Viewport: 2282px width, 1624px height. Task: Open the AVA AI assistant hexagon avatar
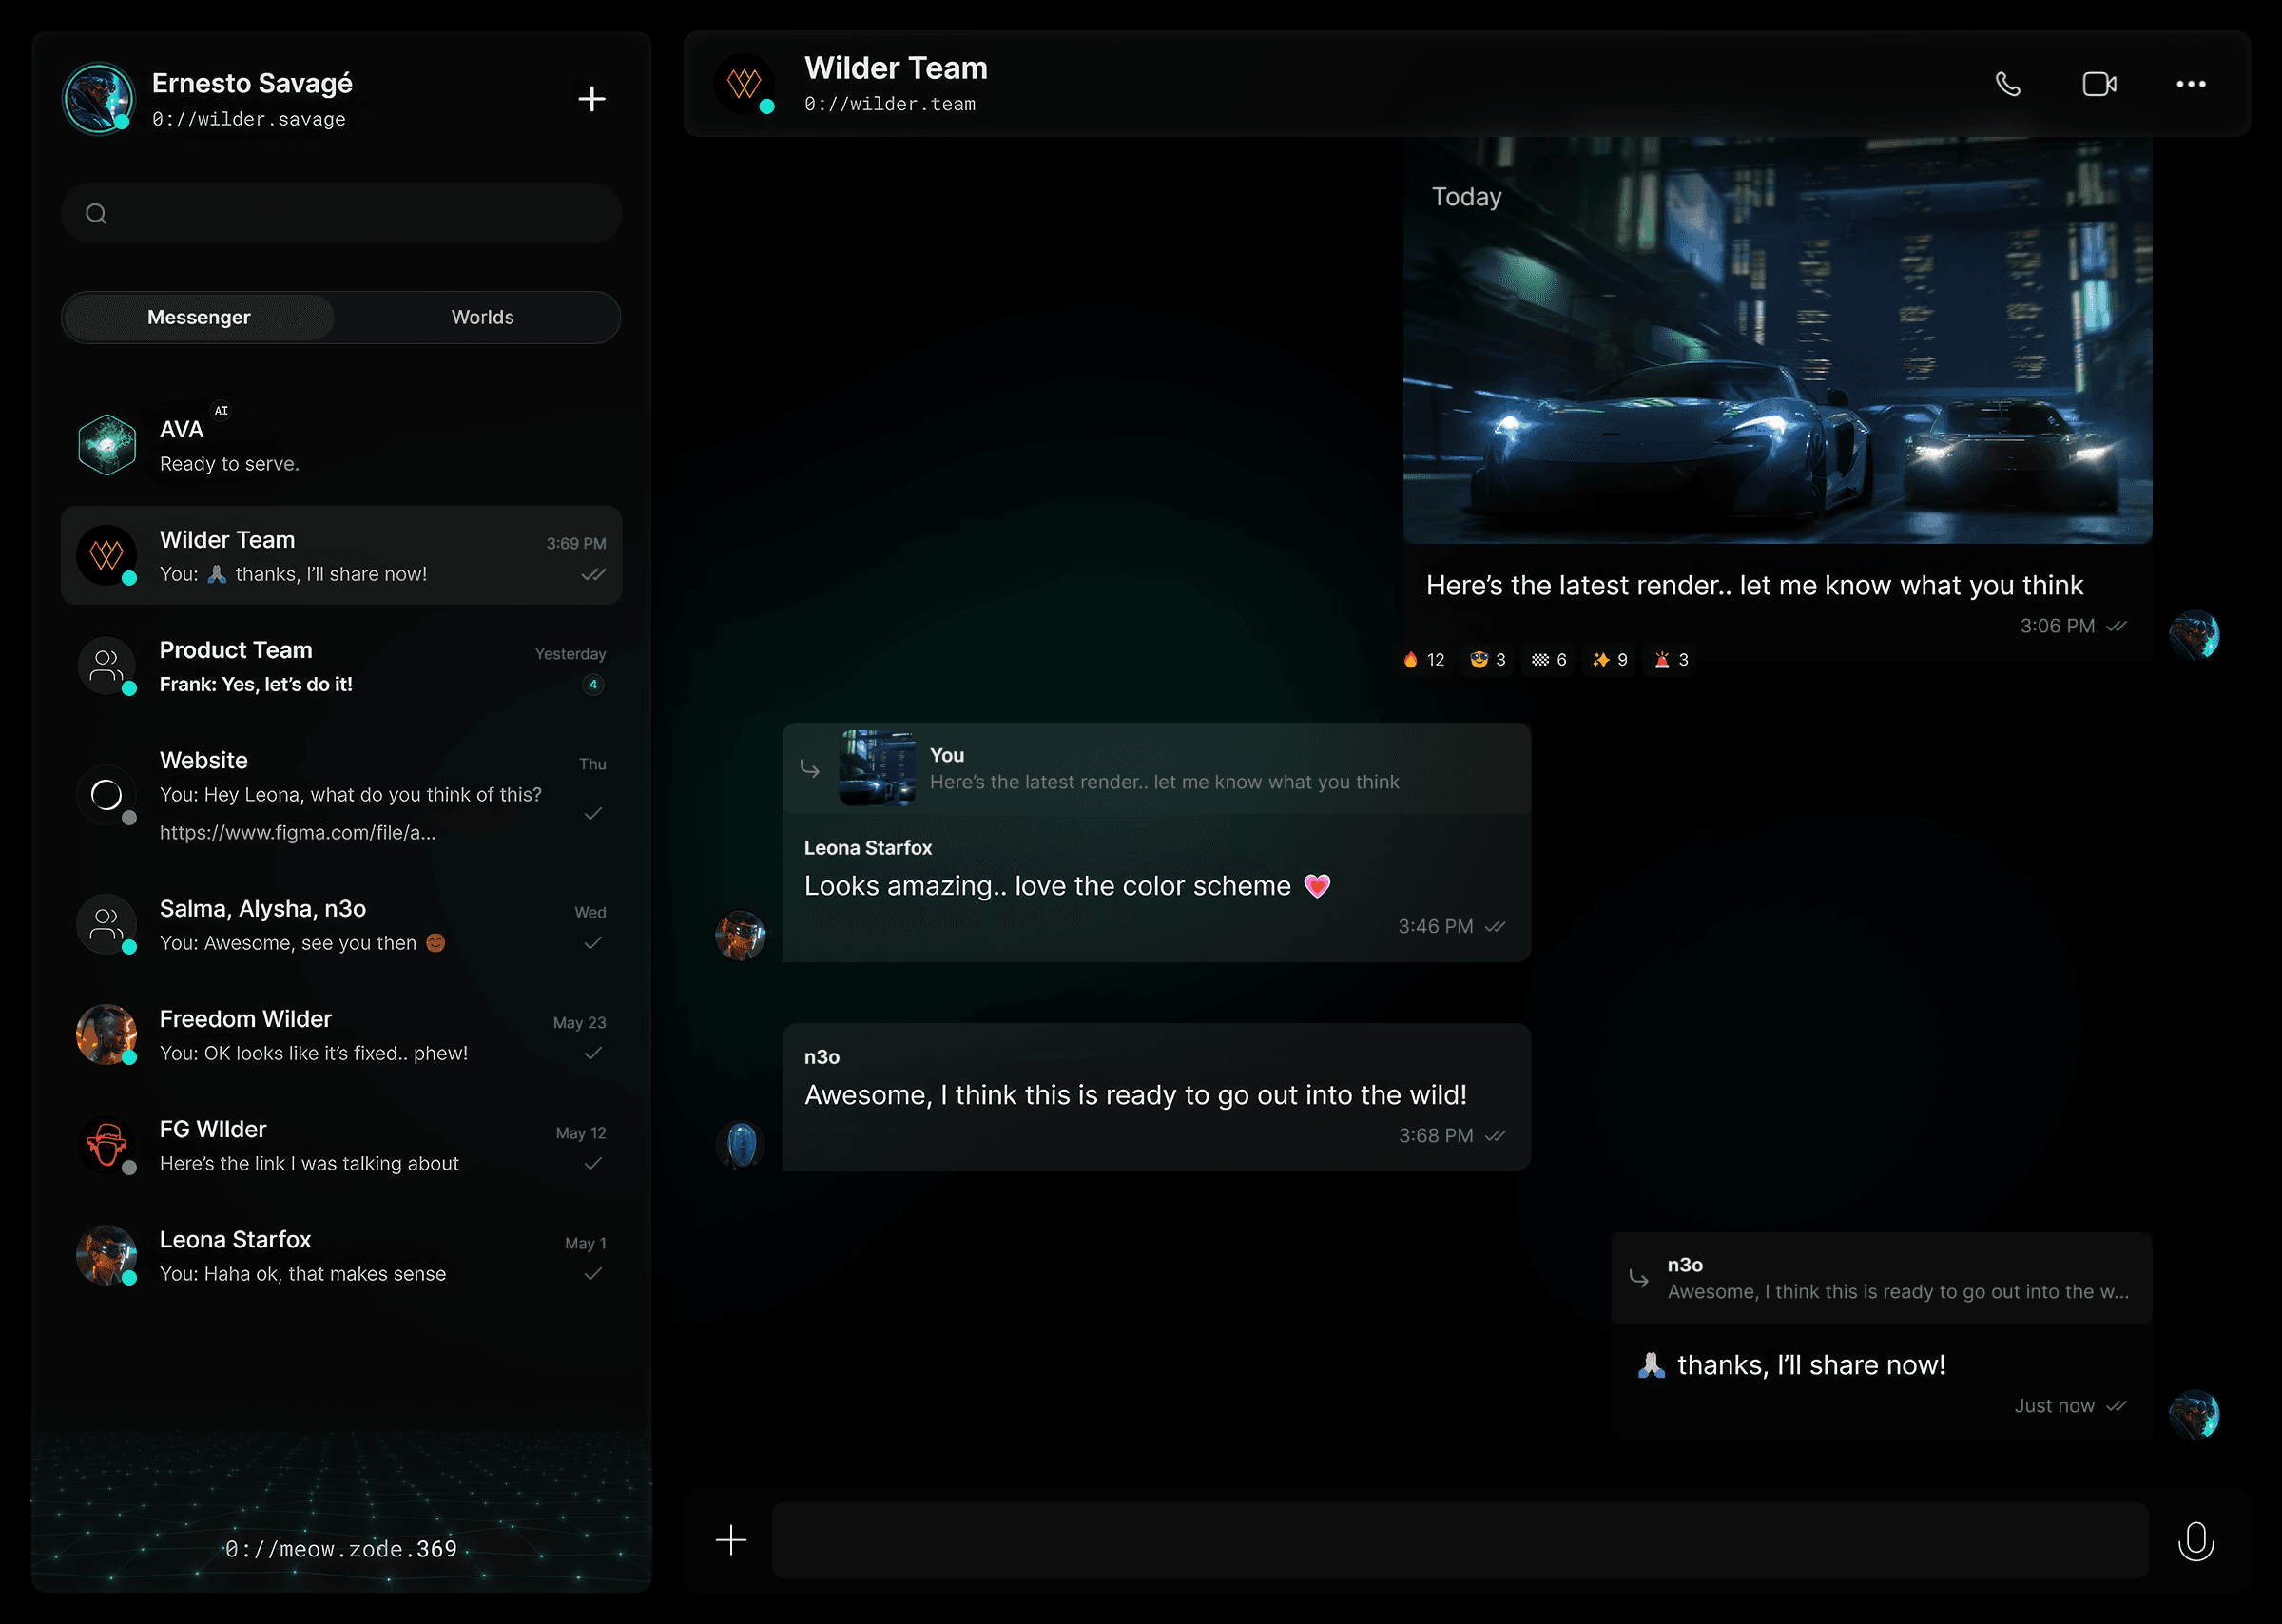pyautogui.click(x=107, y=445)
